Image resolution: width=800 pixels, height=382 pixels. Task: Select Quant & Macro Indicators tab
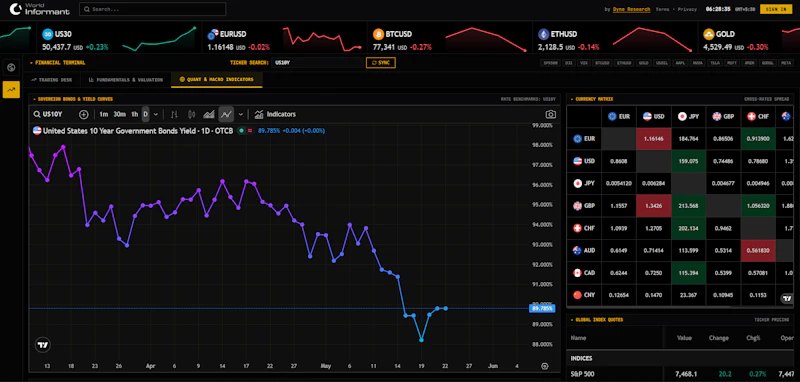(x=216, y=80)
